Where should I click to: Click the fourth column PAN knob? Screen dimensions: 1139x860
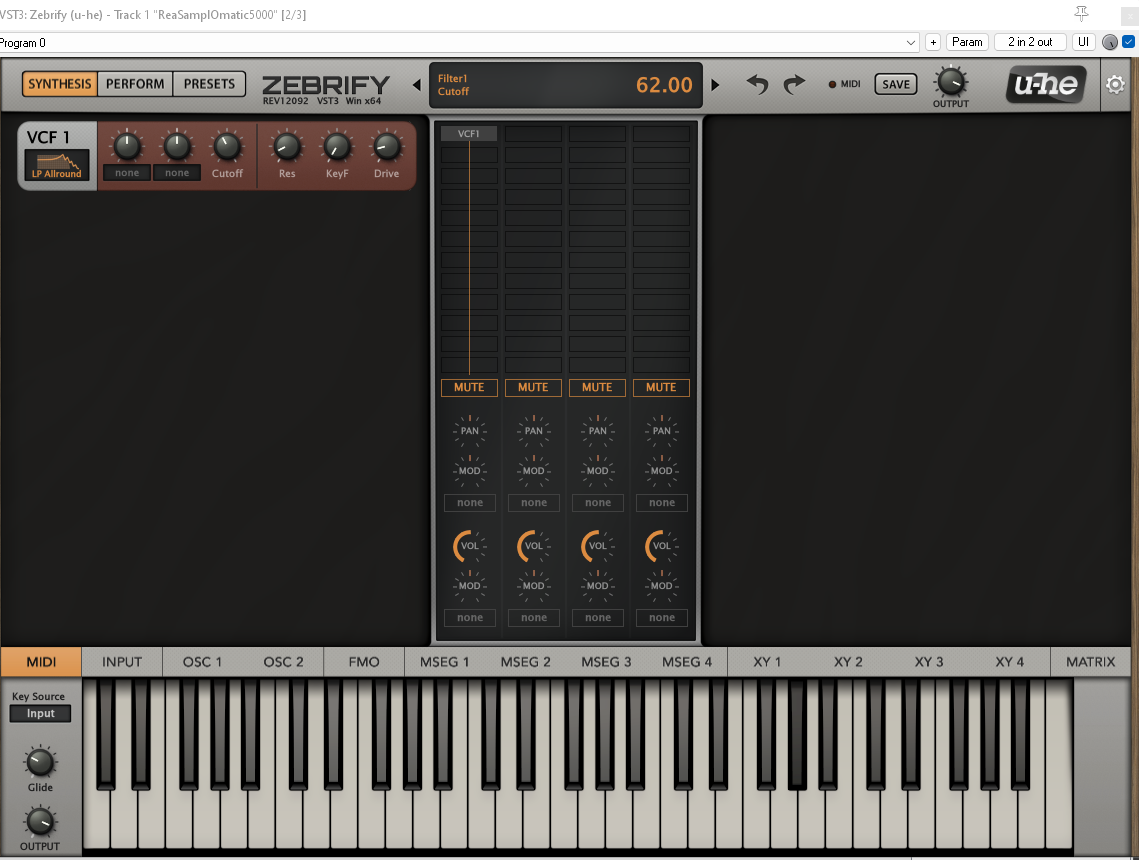click(x=662, y=431)
